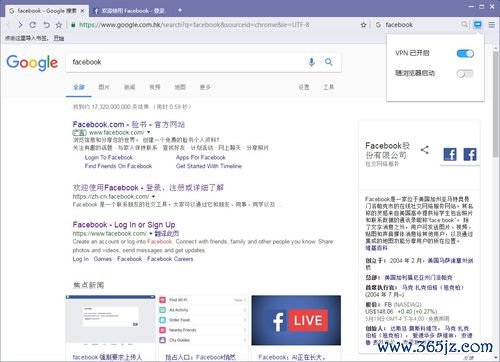Open the 设置 search settings menu

(x=304, y=87)
